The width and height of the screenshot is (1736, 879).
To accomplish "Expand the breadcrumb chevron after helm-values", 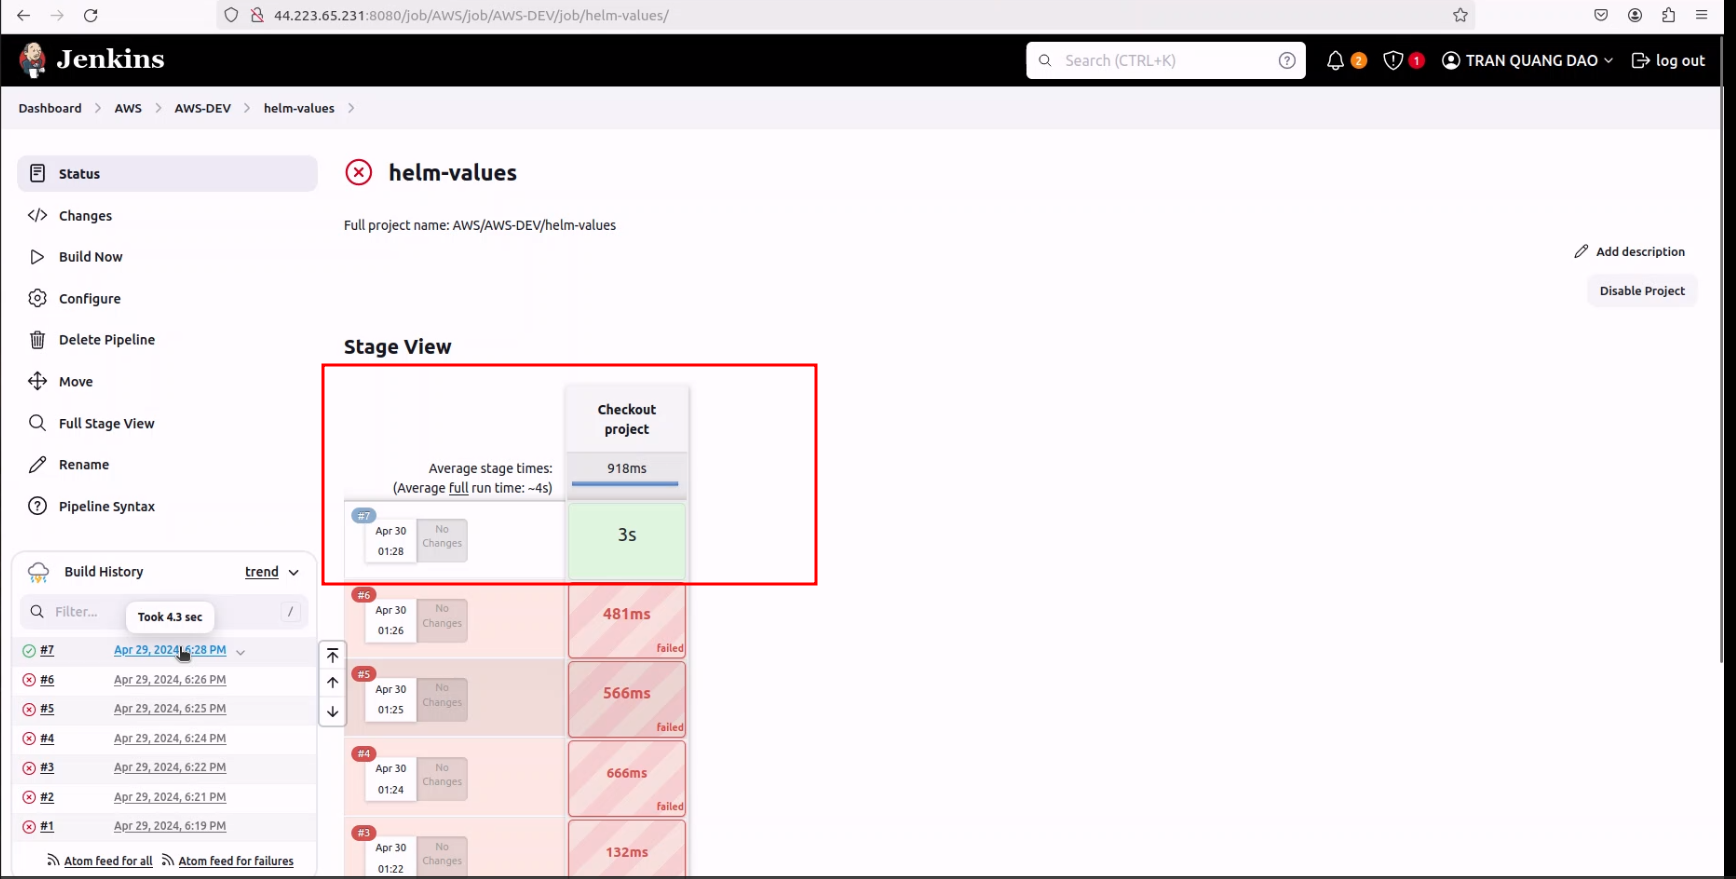I will pos(351,108).
